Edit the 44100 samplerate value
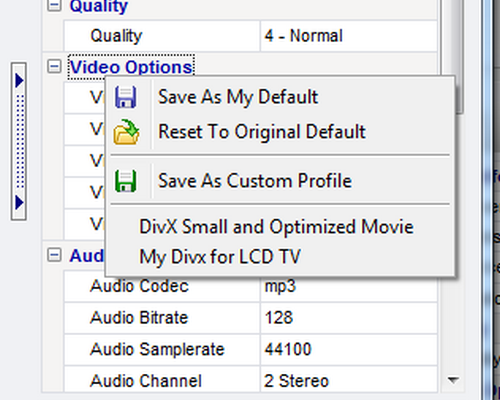Image resolution: width=500 pixels, height=400 pixels. (349, 349)
